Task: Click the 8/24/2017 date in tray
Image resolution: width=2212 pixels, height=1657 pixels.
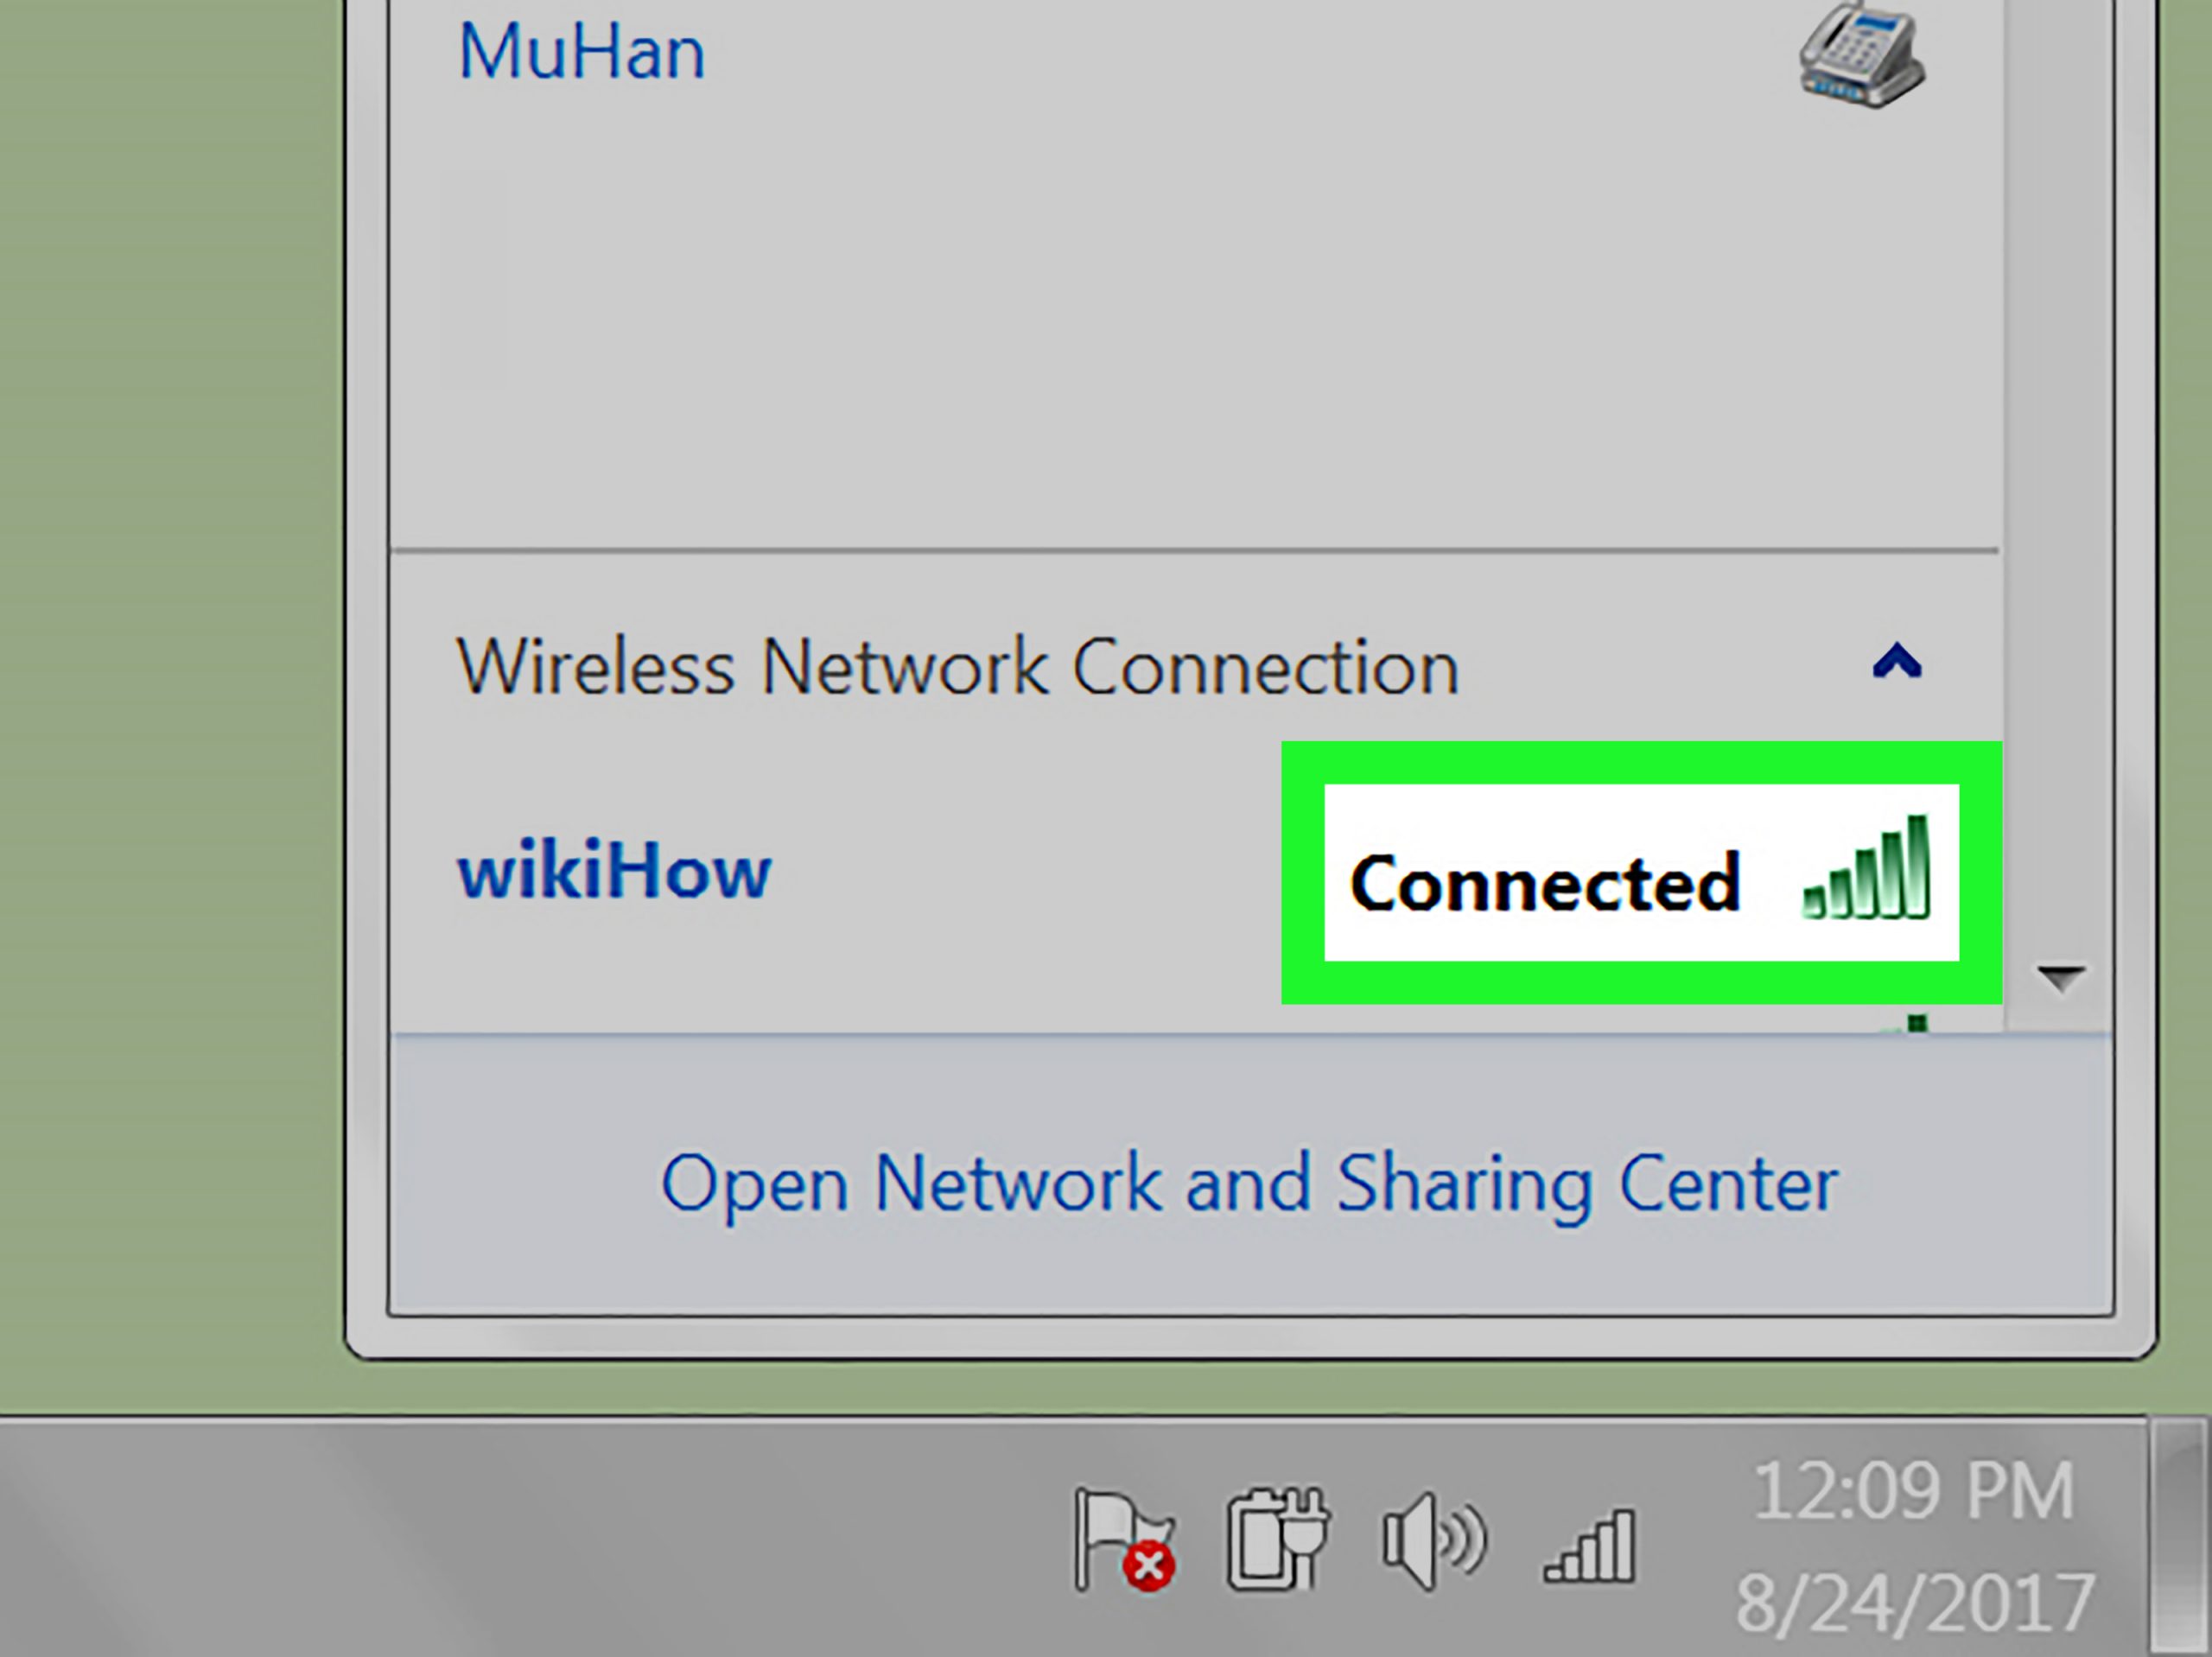Action: [1914, 1603]
